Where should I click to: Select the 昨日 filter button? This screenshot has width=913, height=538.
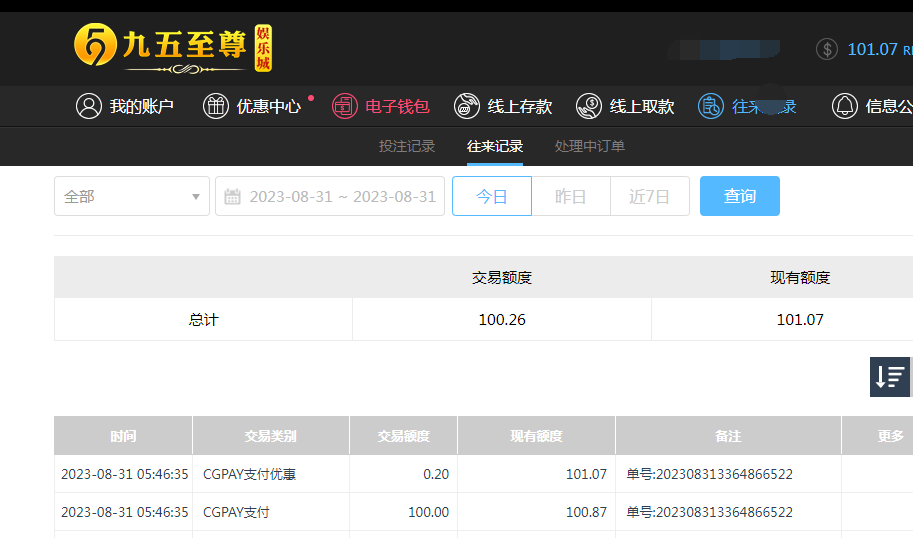tap(571, 196)
